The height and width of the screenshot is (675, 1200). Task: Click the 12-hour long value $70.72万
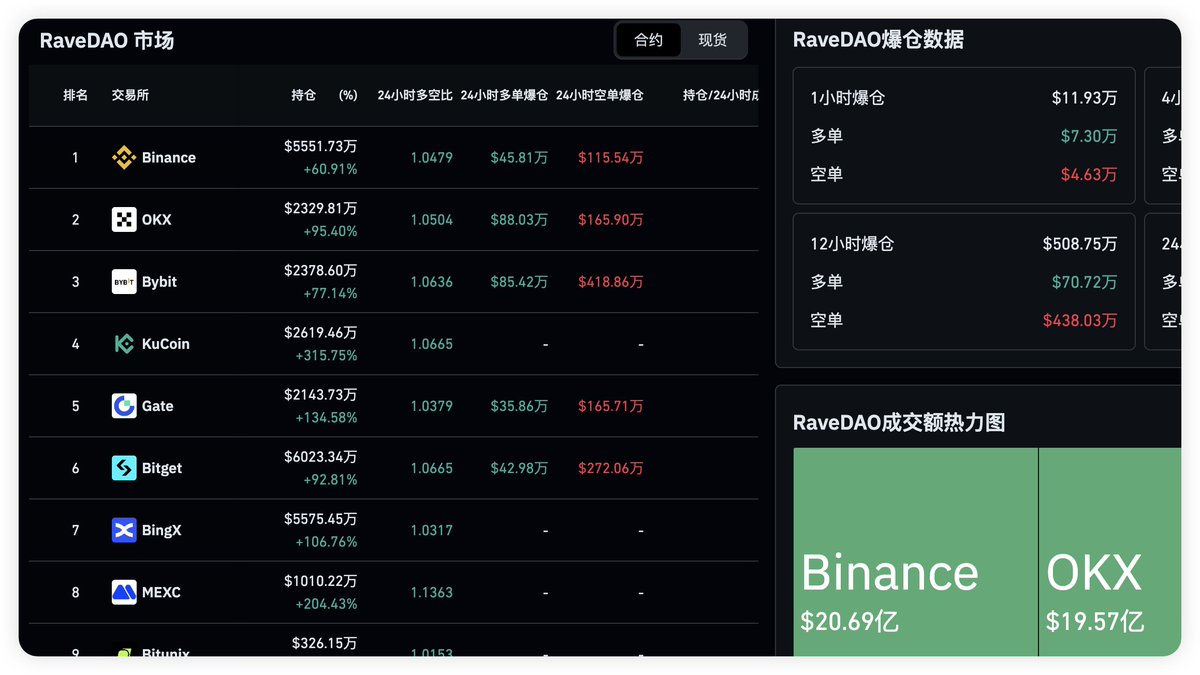(1085, 282)
